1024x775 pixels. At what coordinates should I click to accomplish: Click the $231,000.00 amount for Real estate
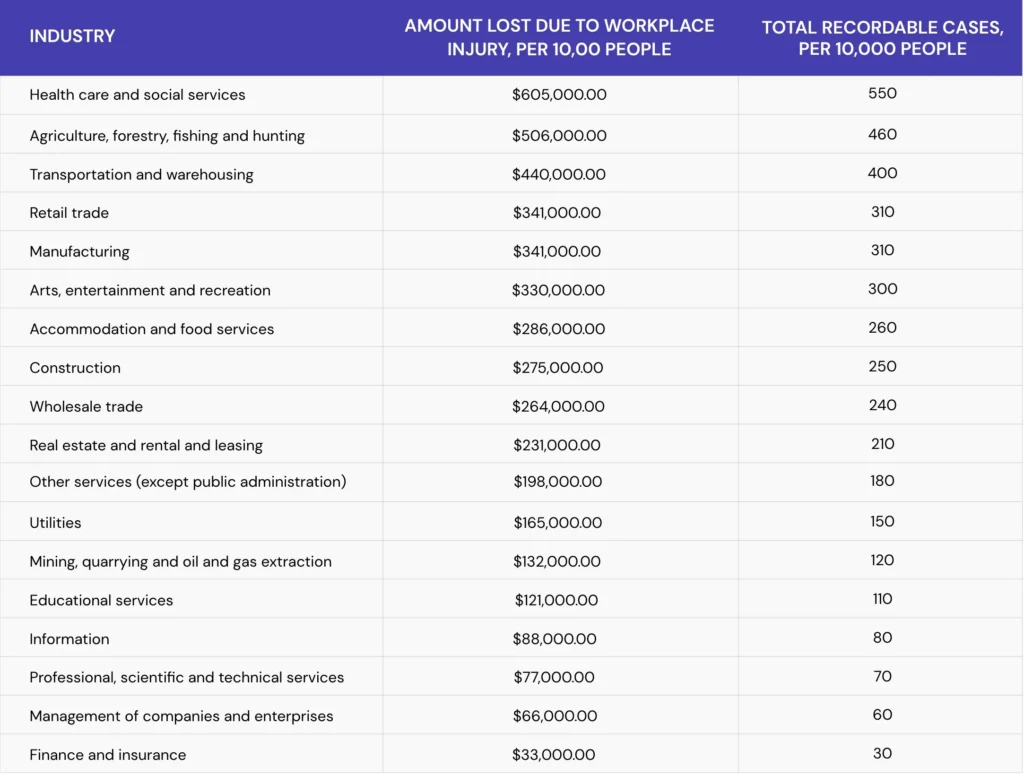(x=557, y=446)
